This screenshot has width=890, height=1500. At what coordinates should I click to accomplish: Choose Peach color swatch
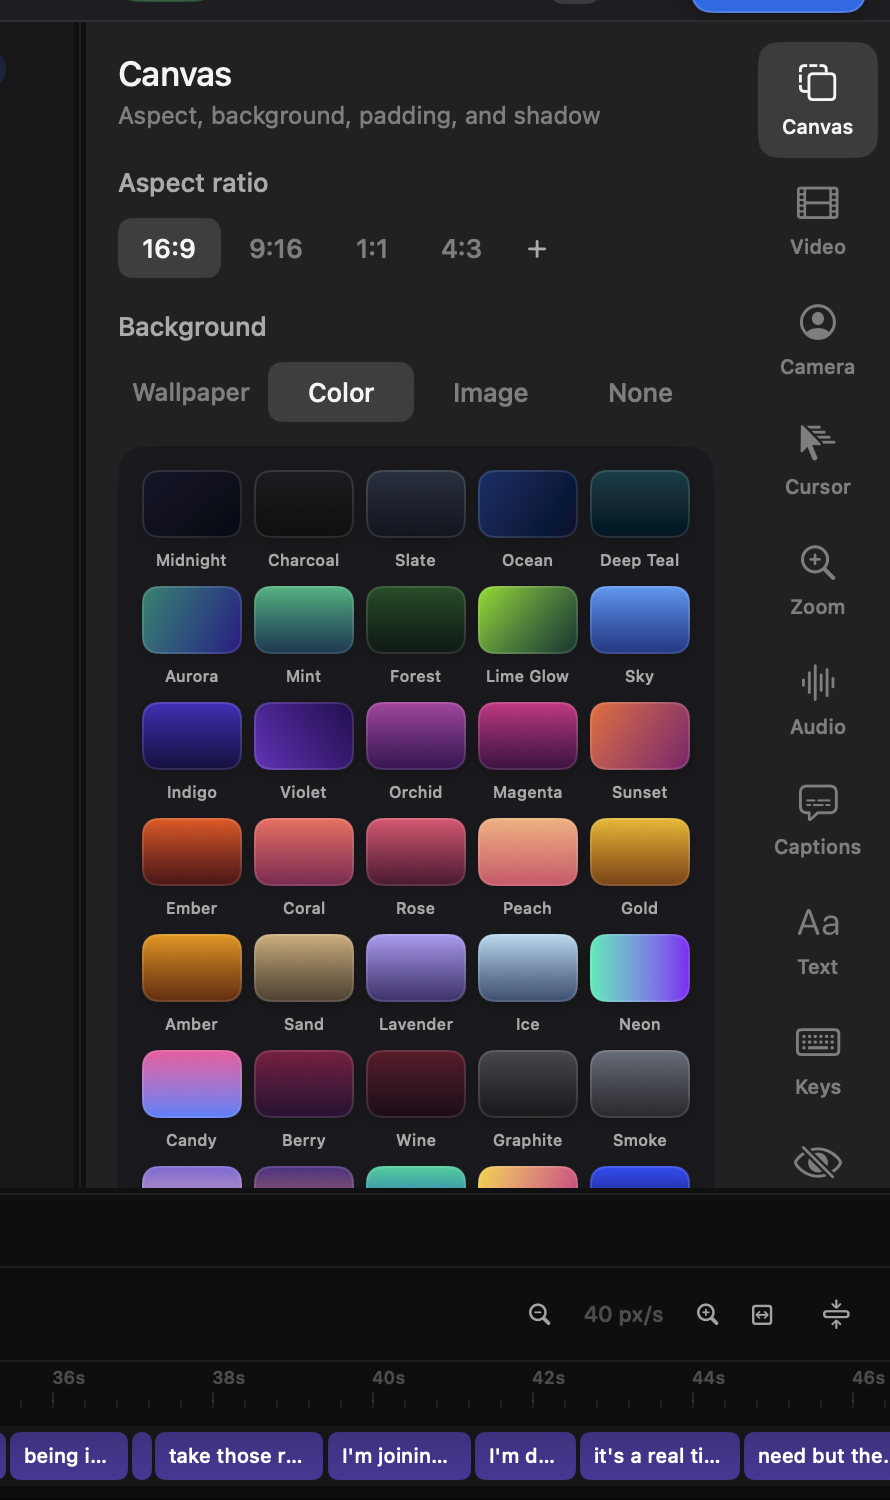tap(527, 852)
